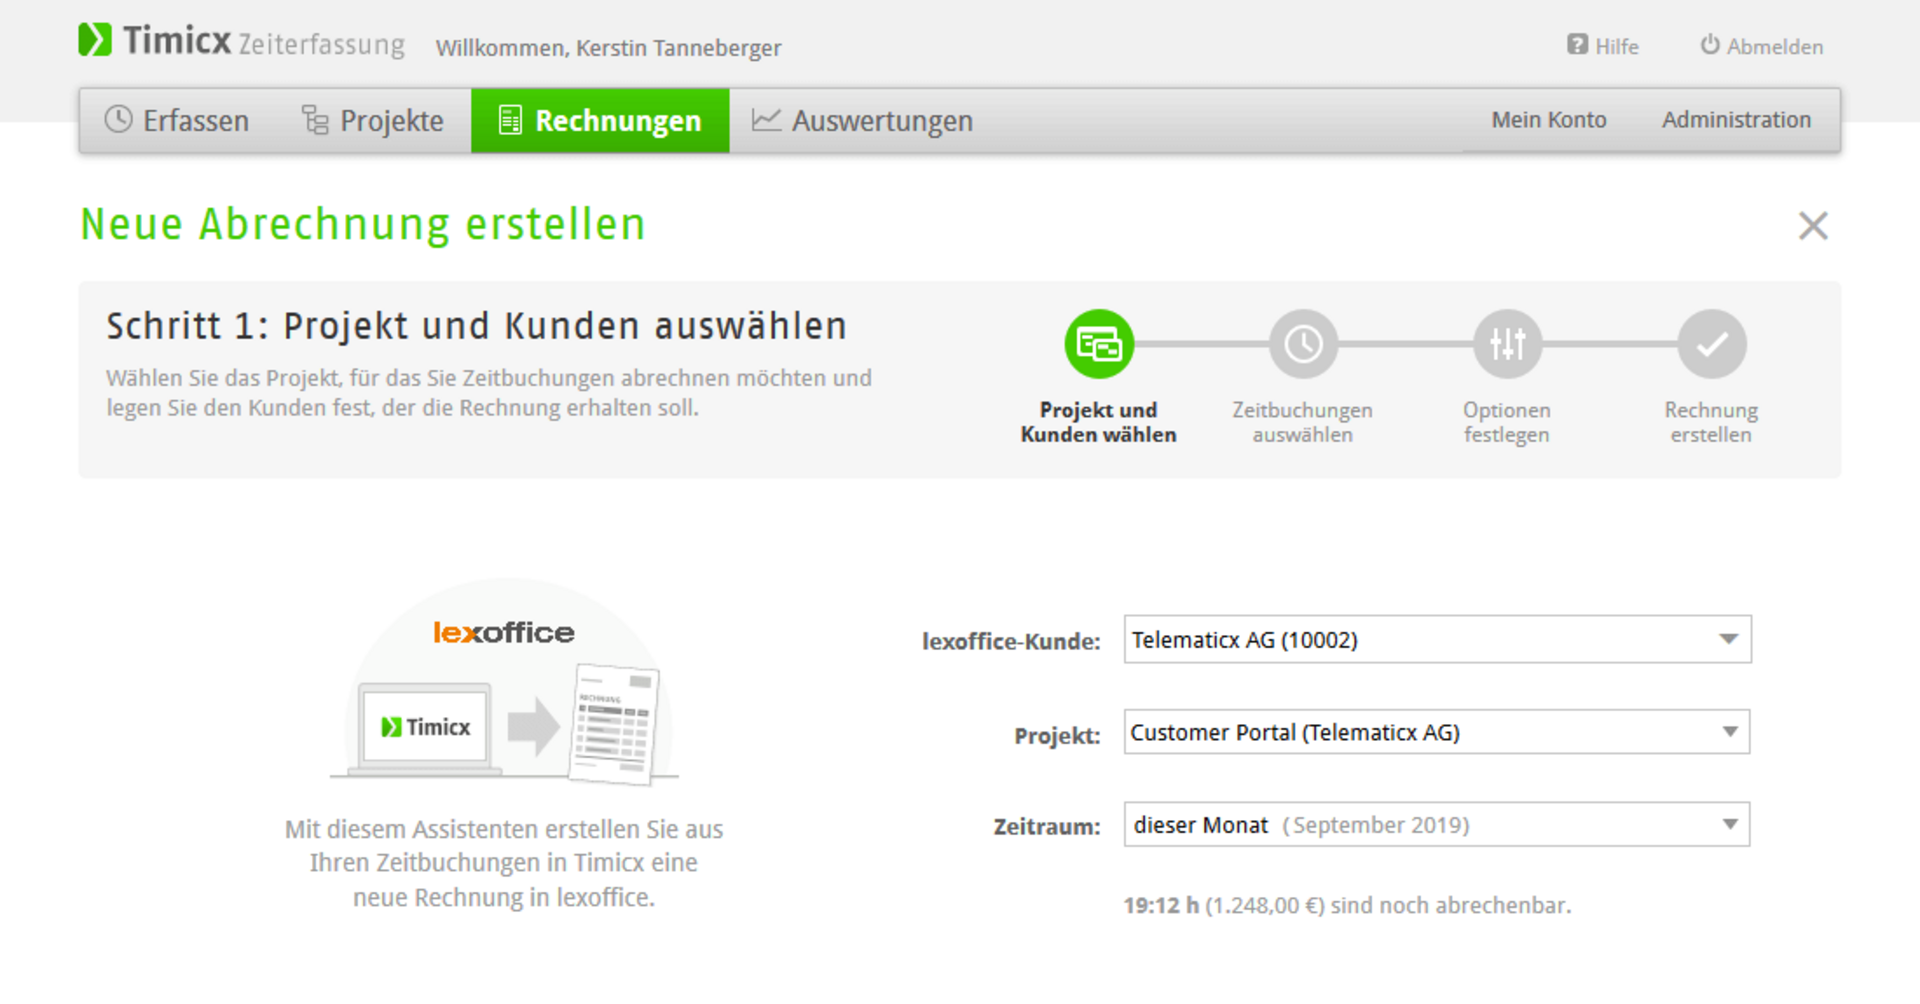Click the green Projekt und Kunden step icon
This screenshot has height=1004, width=1920.
(1098, 344)
